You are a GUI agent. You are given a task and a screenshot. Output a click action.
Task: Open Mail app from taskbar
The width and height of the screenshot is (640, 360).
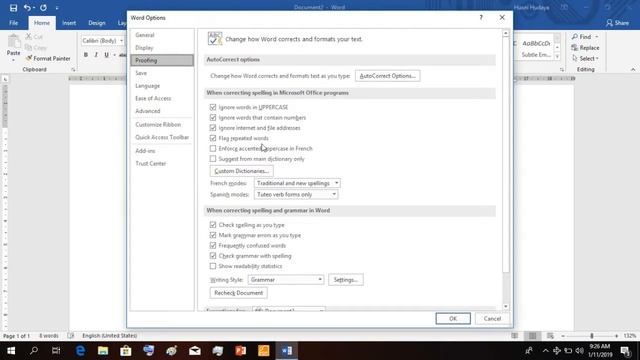pos(195,351)
